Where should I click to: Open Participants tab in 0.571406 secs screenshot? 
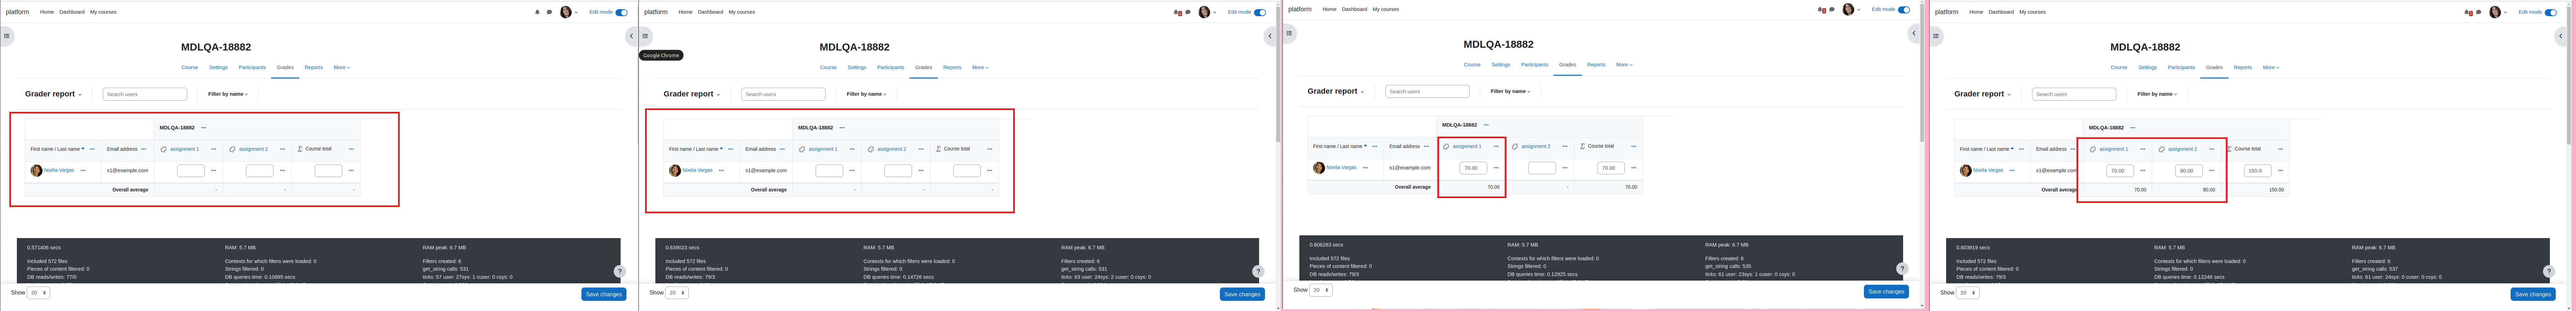click(252, 67)
